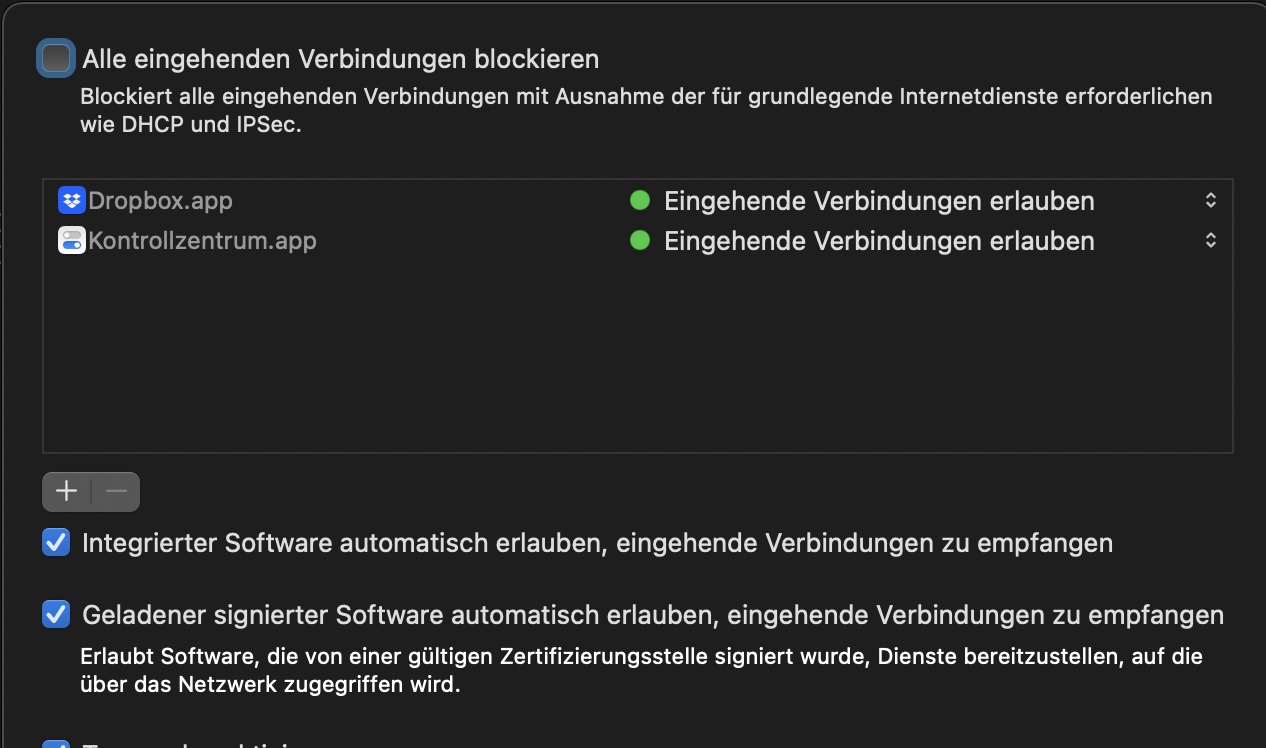This screenshot has height=748, width=1266.
Task: Click the 'Integrierter Software automatisch erlauben' label text
Action: coord(597,543)
